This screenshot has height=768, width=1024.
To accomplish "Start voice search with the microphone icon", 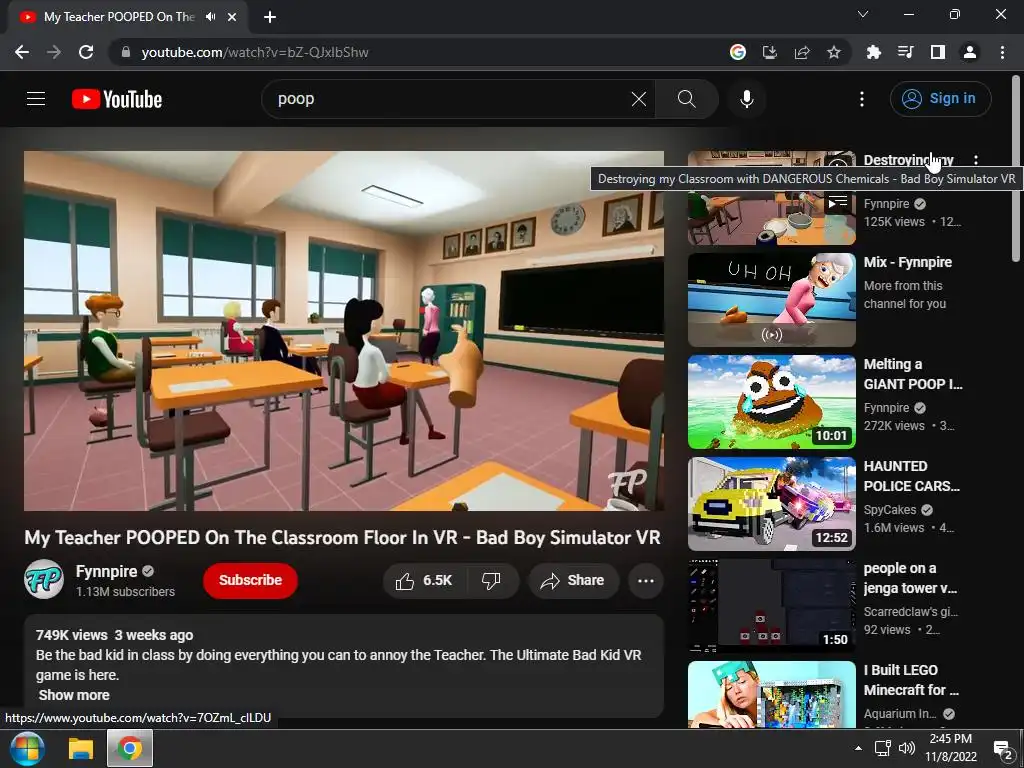I will point(747,99).
